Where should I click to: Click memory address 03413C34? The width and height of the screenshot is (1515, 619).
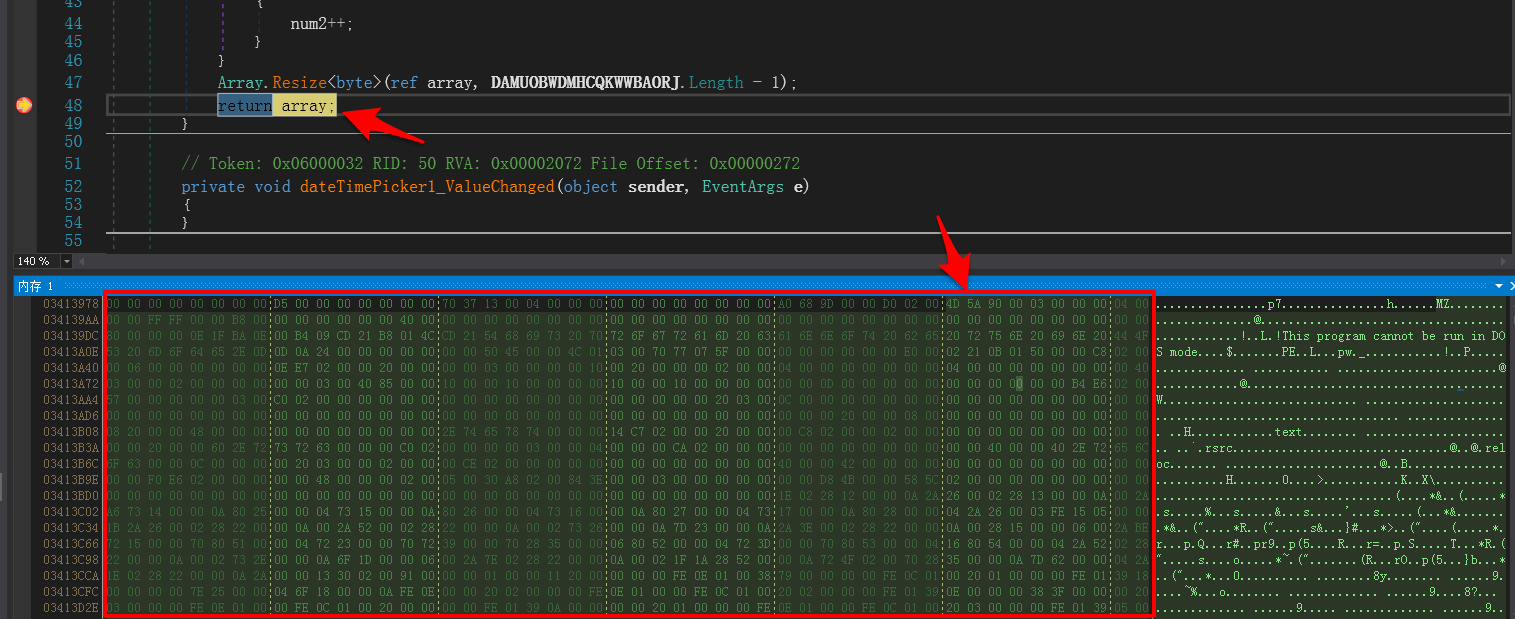71,528
